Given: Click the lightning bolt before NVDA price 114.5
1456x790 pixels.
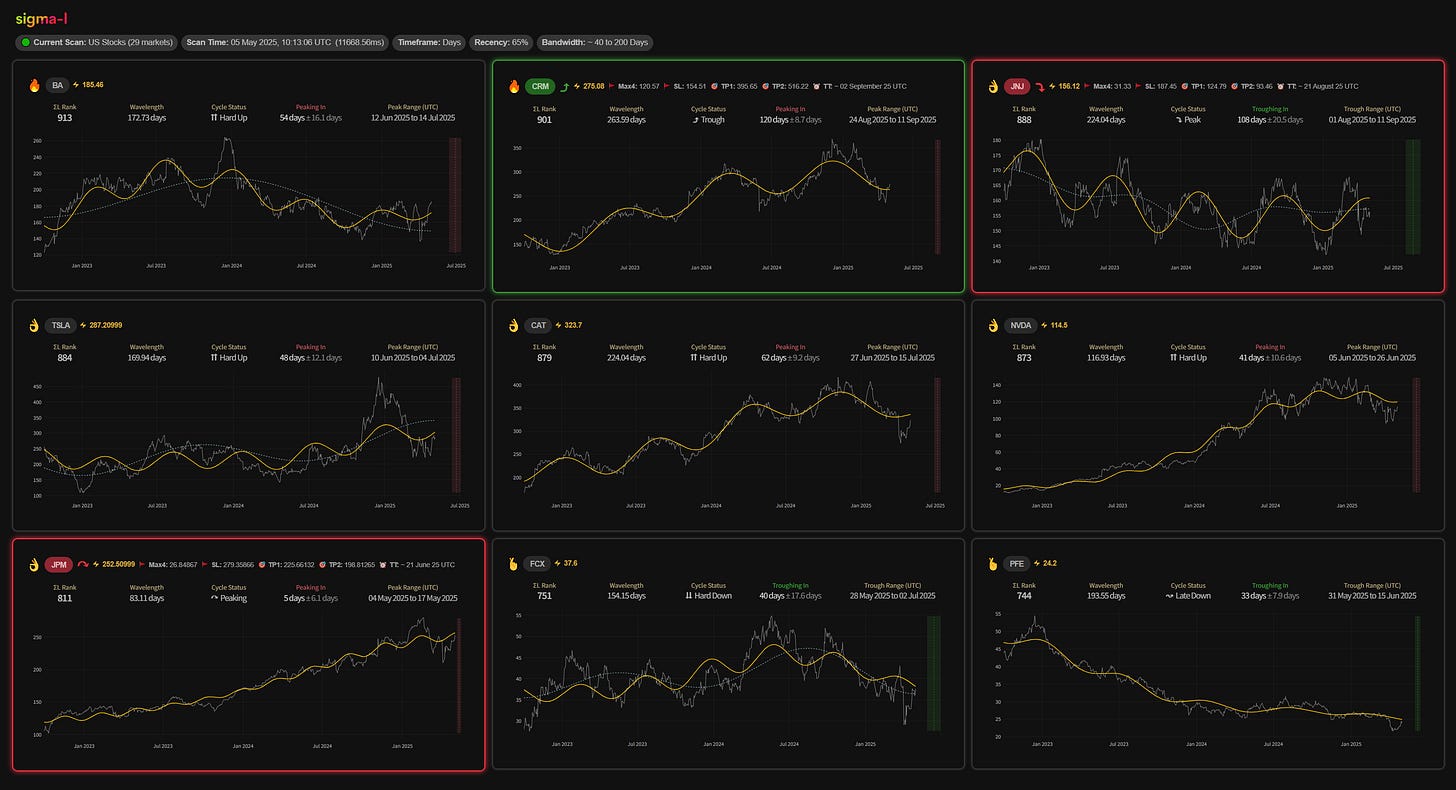Looking at the screenshot, I should pyautogui.click(x=1044, y=325).
